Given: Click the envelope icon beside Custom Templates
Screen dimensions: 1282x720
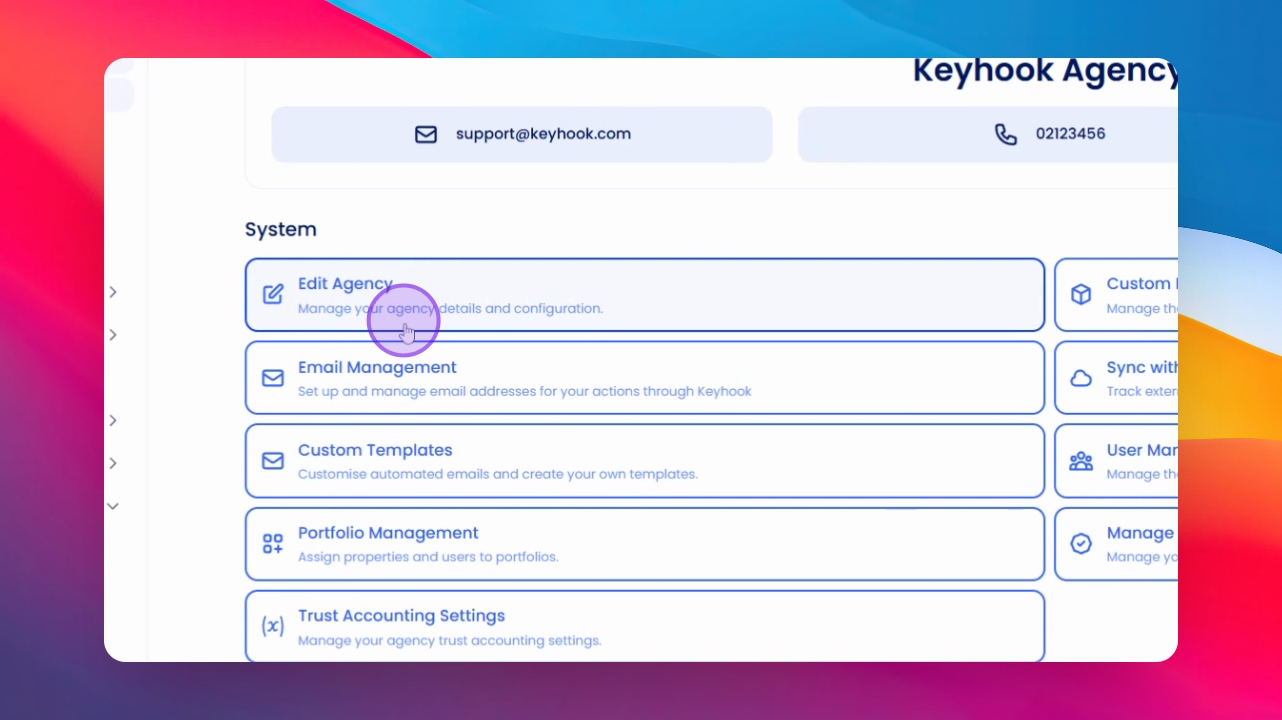Looking at the screenshot, I should tap(273, 461).
